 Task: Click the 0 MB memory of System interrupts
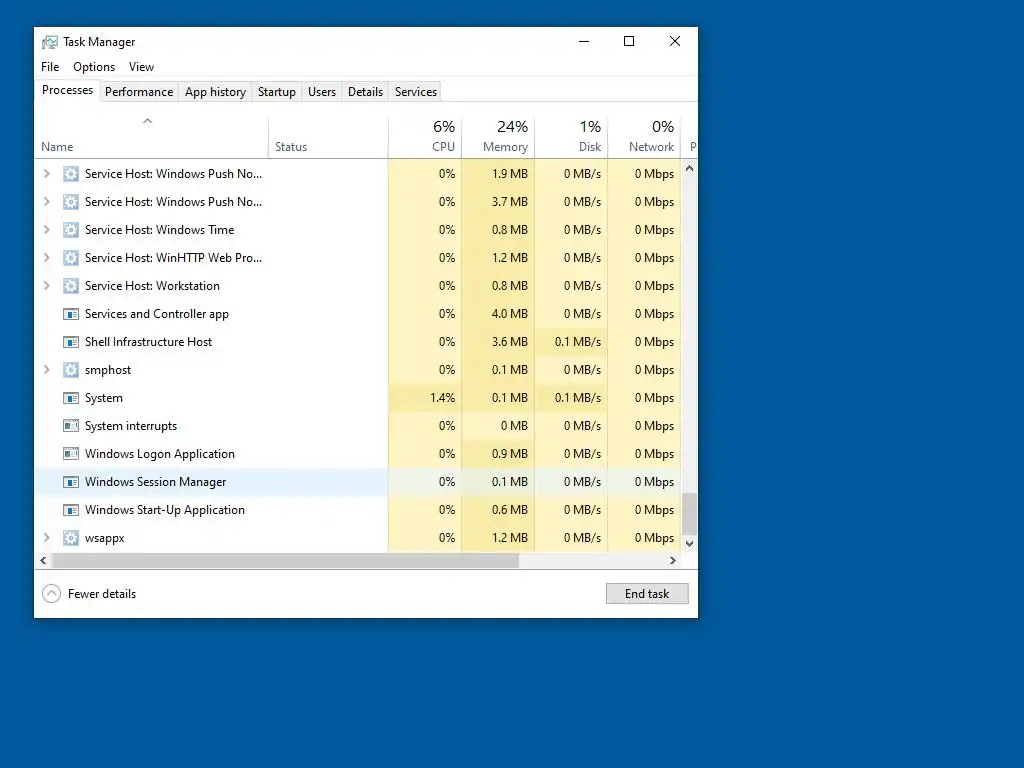pos(514,426)
